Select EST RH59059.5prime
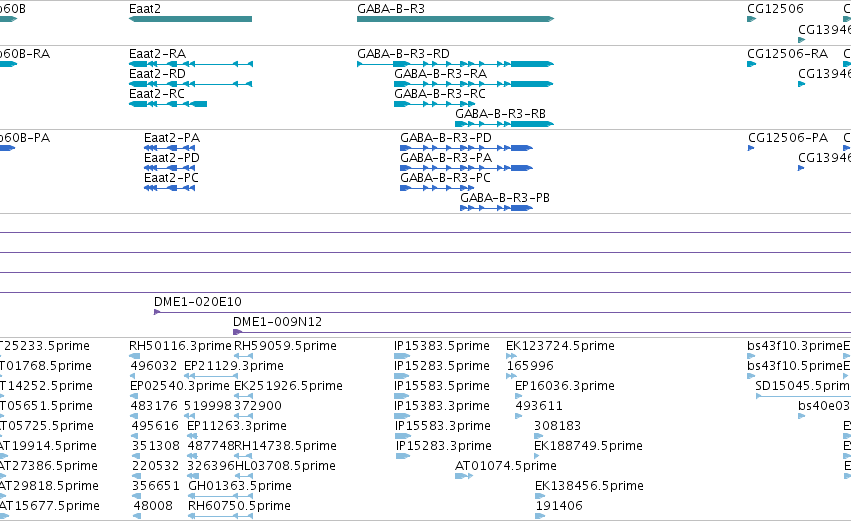 [285, 346]
